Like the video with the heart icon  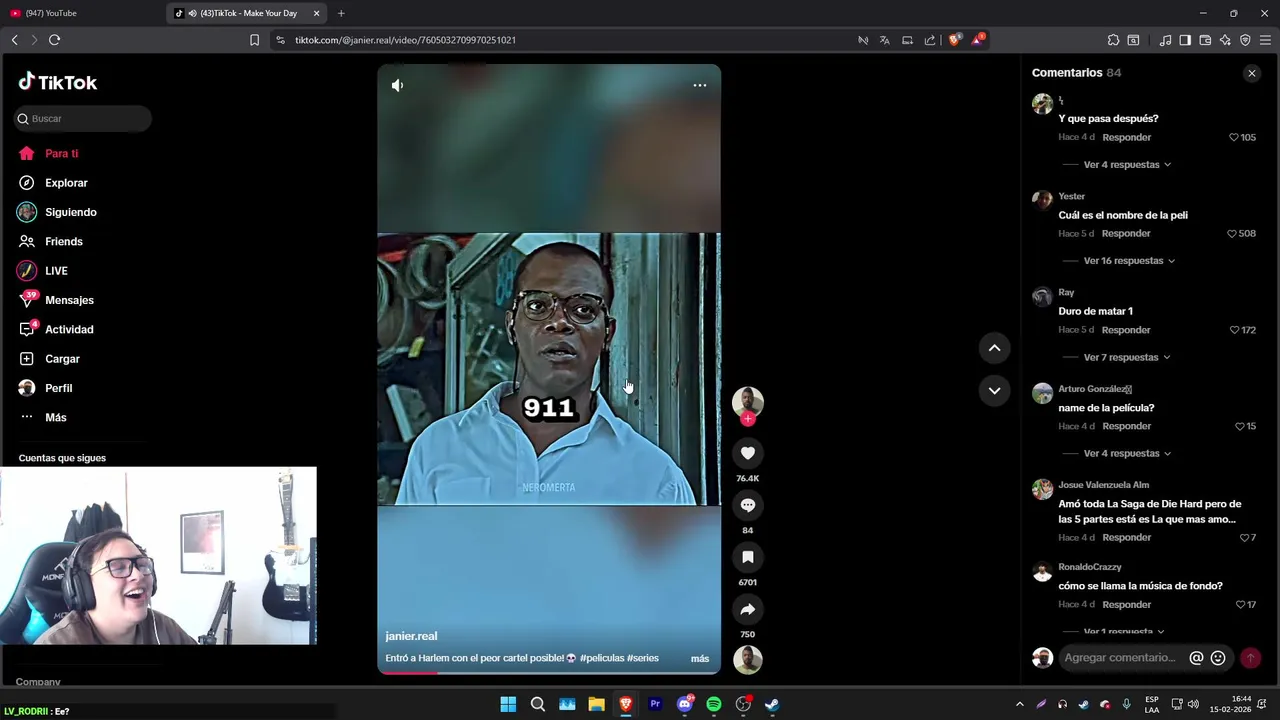point(748,453)
